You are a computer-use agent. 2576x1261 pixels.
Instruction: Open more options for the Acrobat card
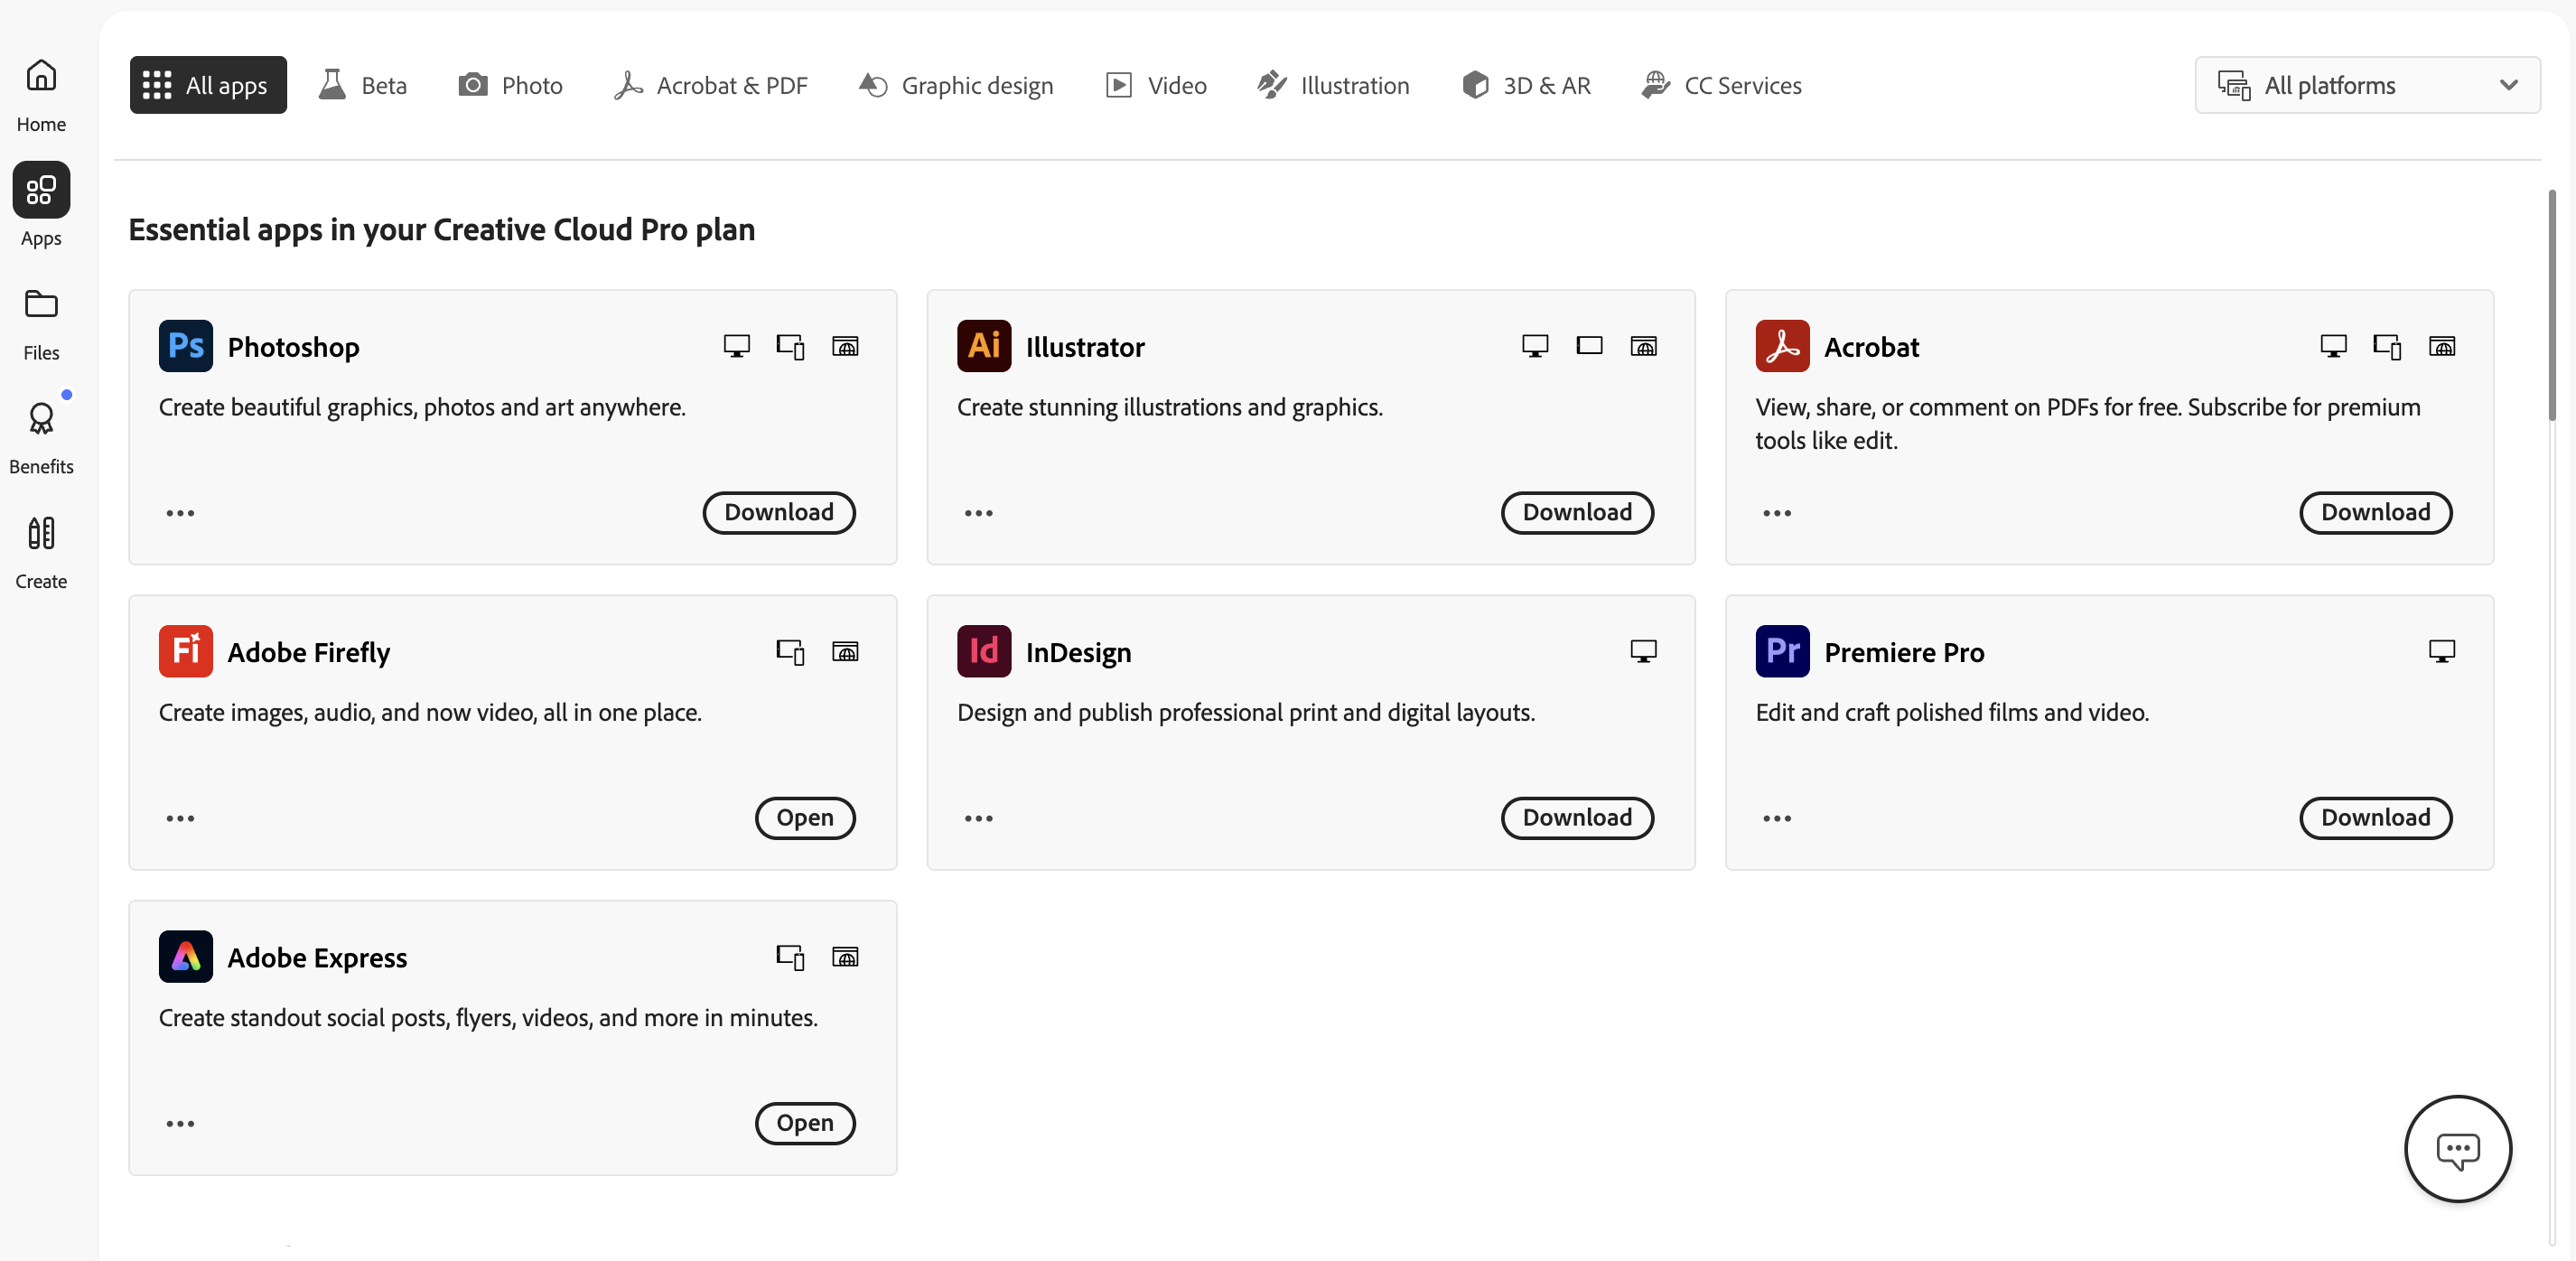click(1776, 513)
